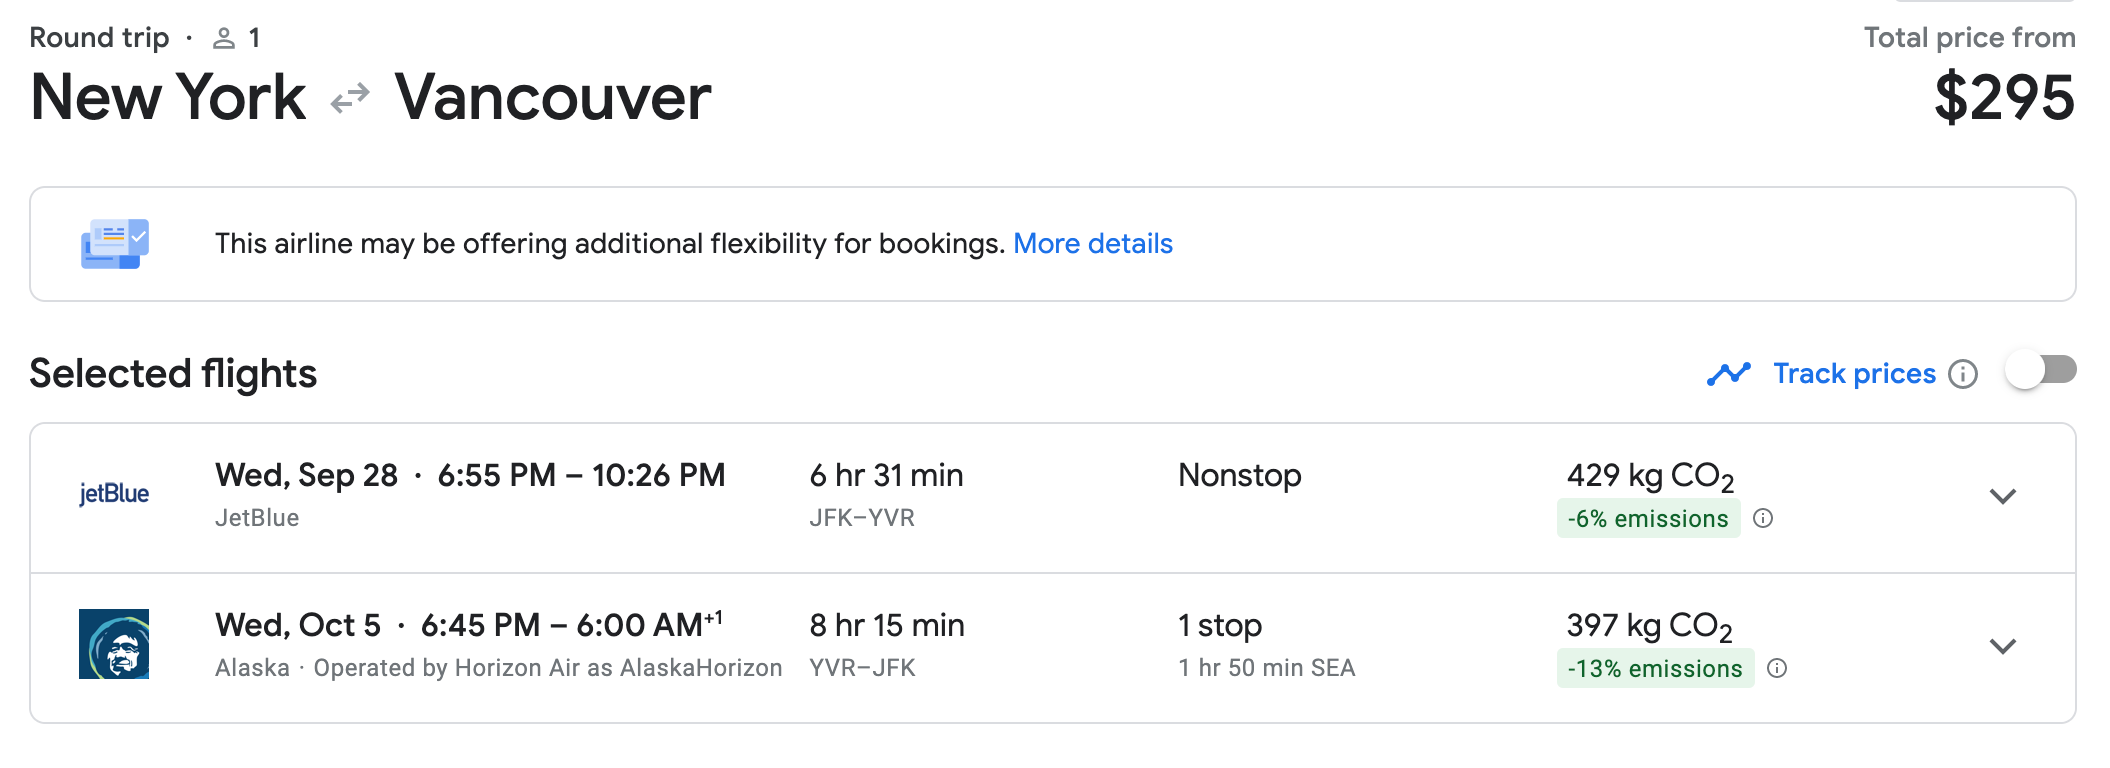Click the -13% emissions badge
Viewport: 2110px width, 768px height.
[1654, 668]
